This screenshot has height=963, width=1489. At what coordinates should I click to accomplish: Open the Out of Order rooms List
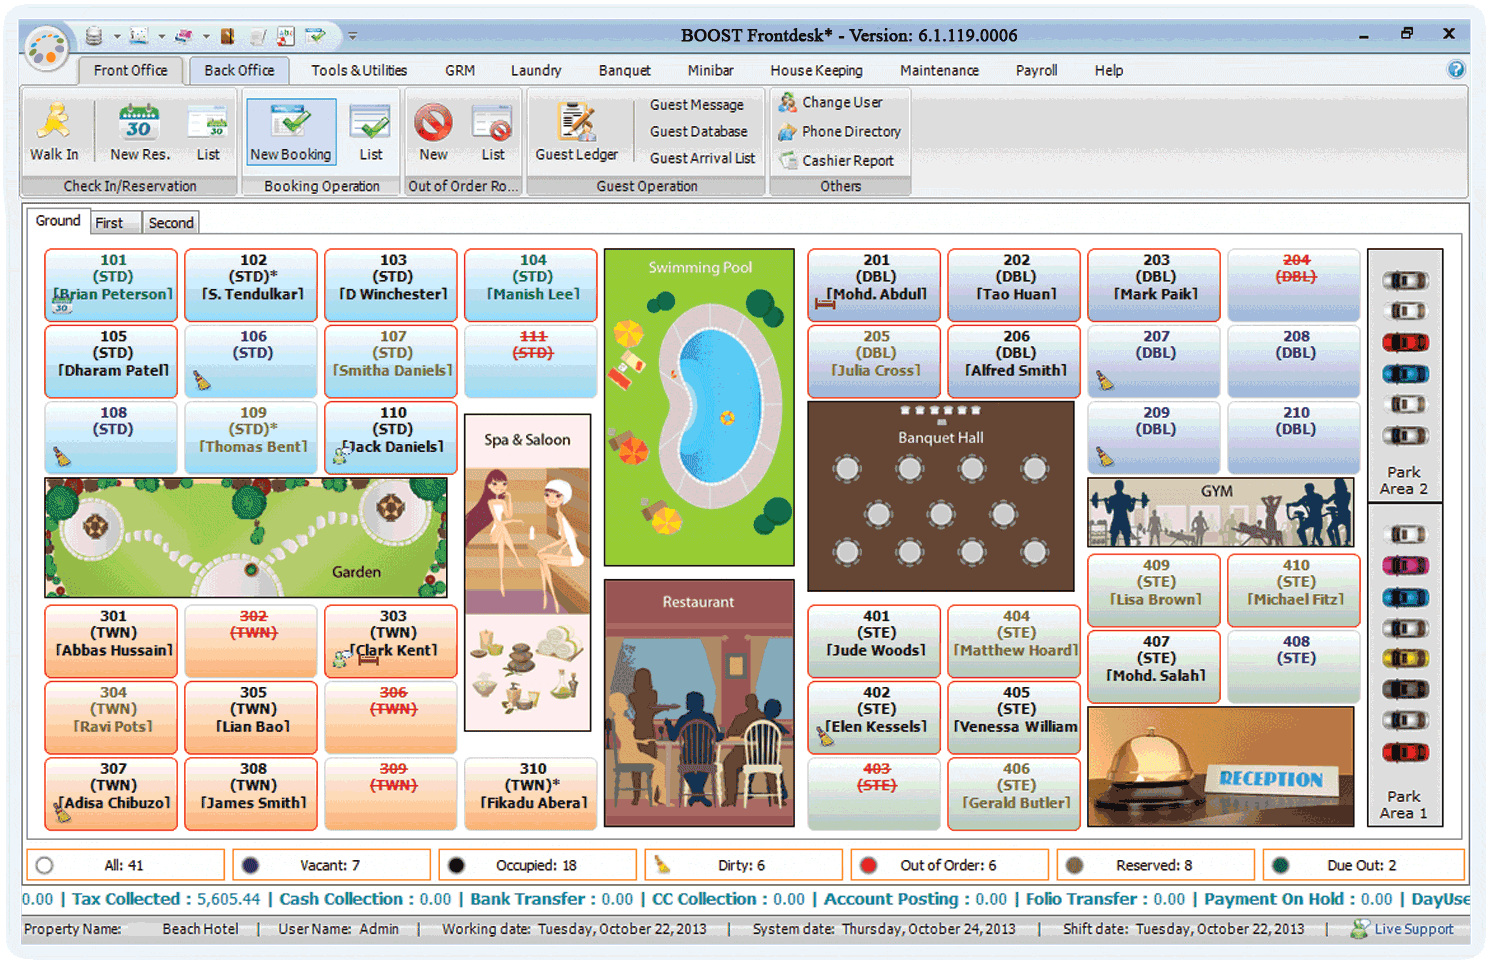pos(493,131)
